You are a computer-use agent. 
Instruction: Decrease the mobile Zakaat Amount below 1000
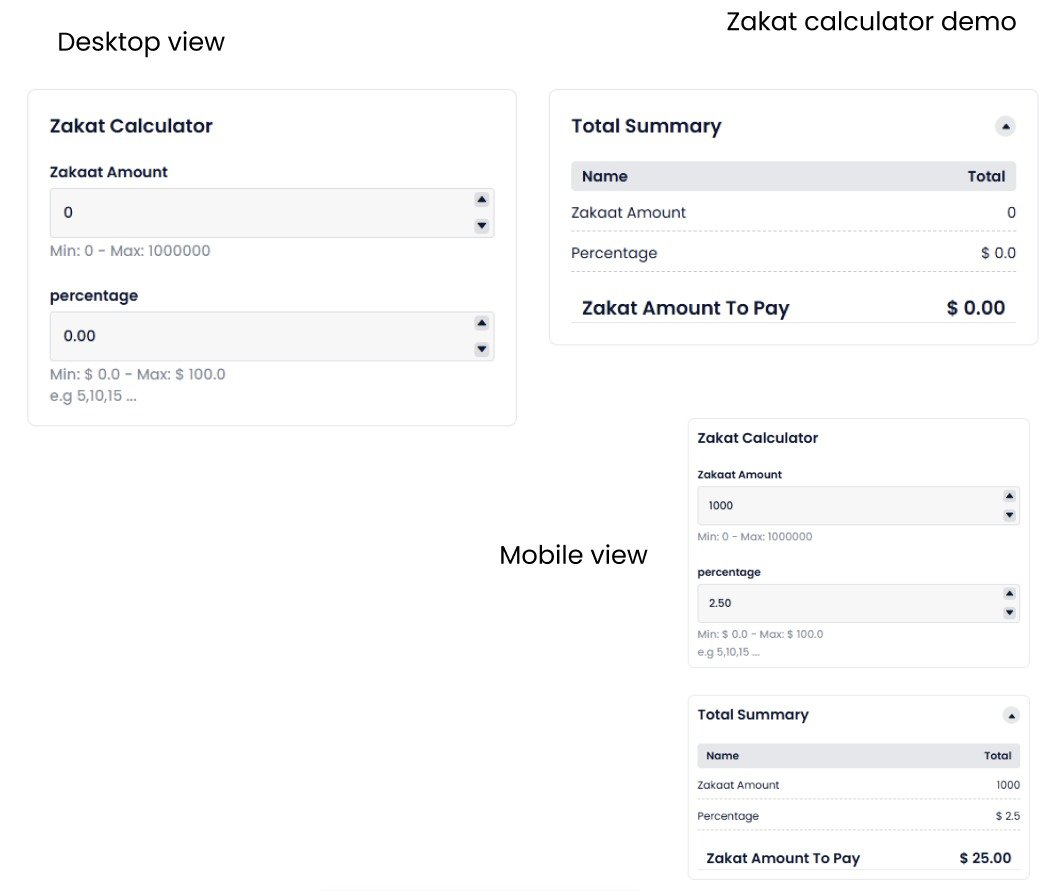point(1009,515)
